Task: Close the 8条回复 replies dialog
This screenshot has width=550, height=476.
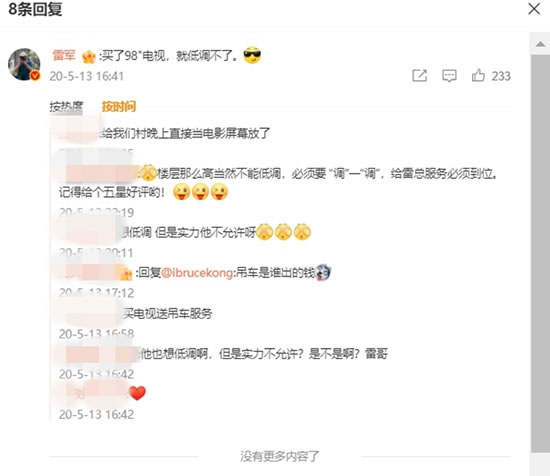Action: pos(534,9)
